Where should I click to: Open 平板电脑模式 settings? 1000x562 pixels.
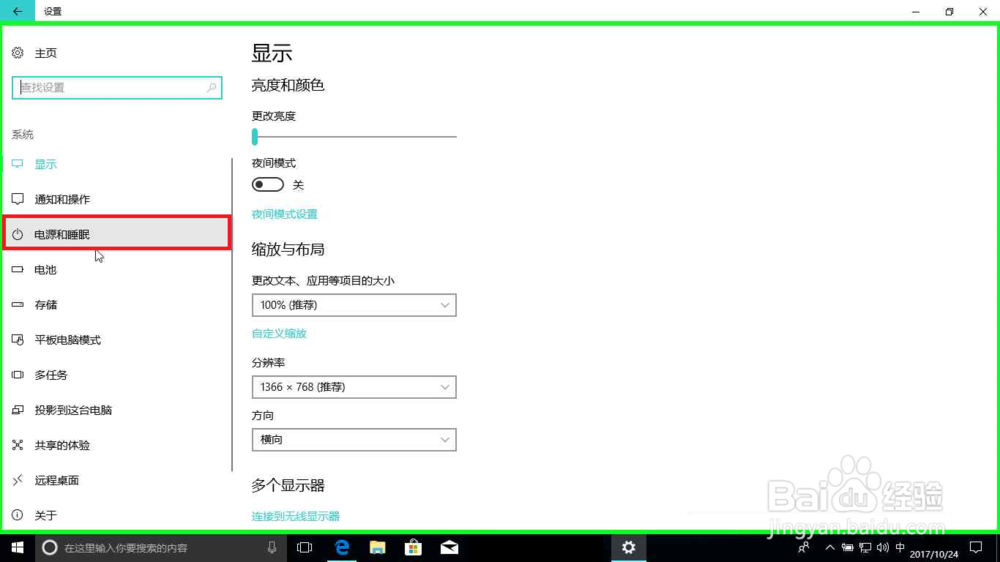point(68,339)
